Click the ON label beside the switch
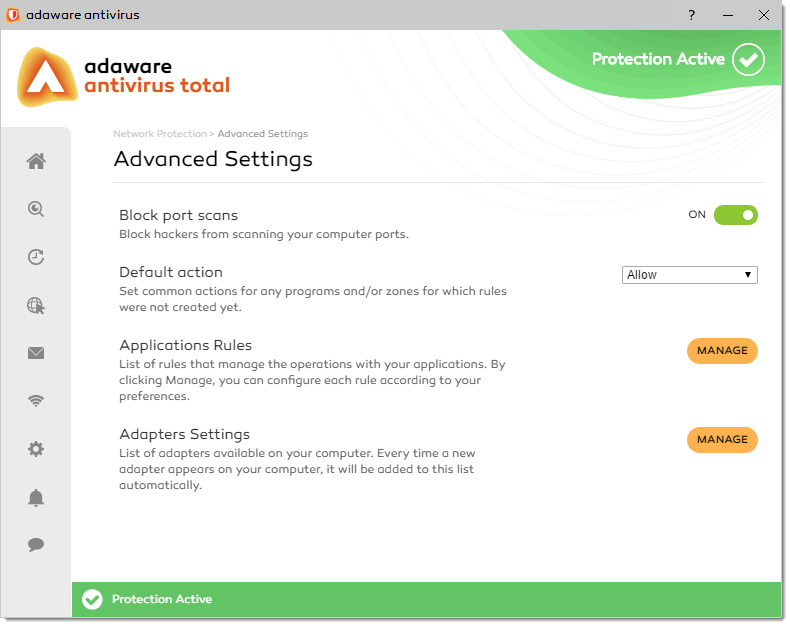Image resolution: width=790 pixels, height=626 pixels. [x=697, y=215]
